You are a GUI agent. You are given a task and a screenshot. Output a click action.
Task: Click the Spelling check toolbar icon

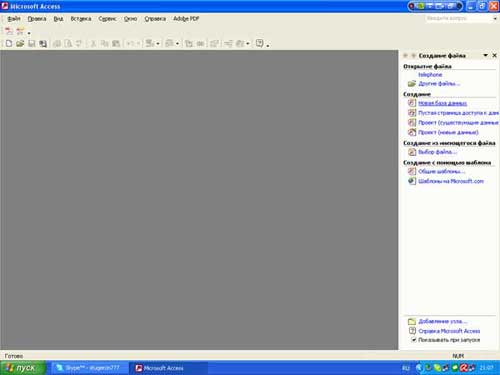click(79, 43)
